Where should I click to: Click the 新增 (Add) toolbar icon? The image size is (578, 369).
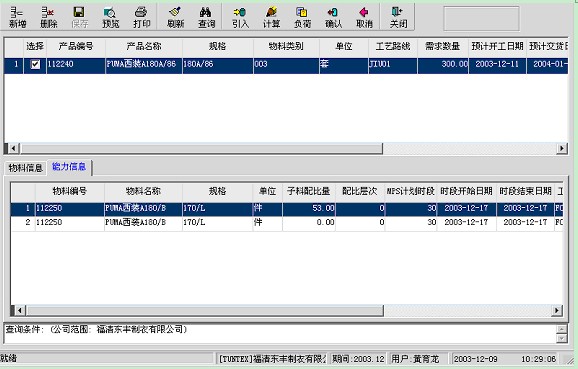coord(17,17)
